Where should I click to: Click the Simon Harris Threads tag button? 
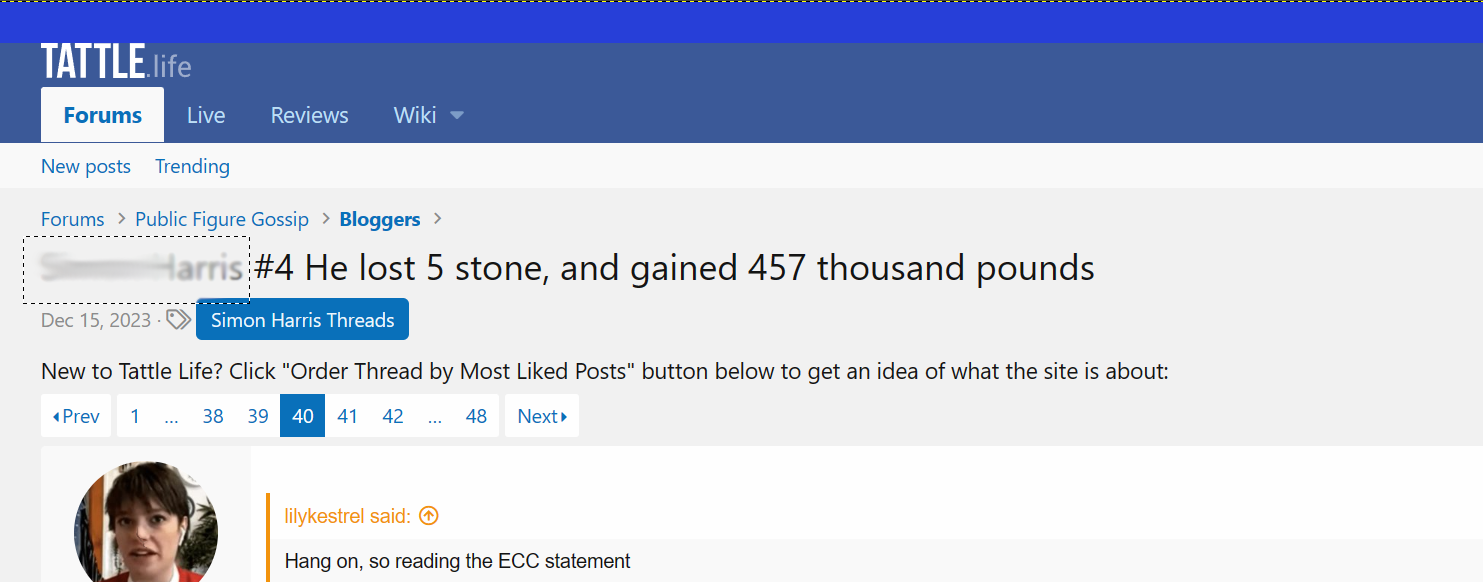(302, 320)
